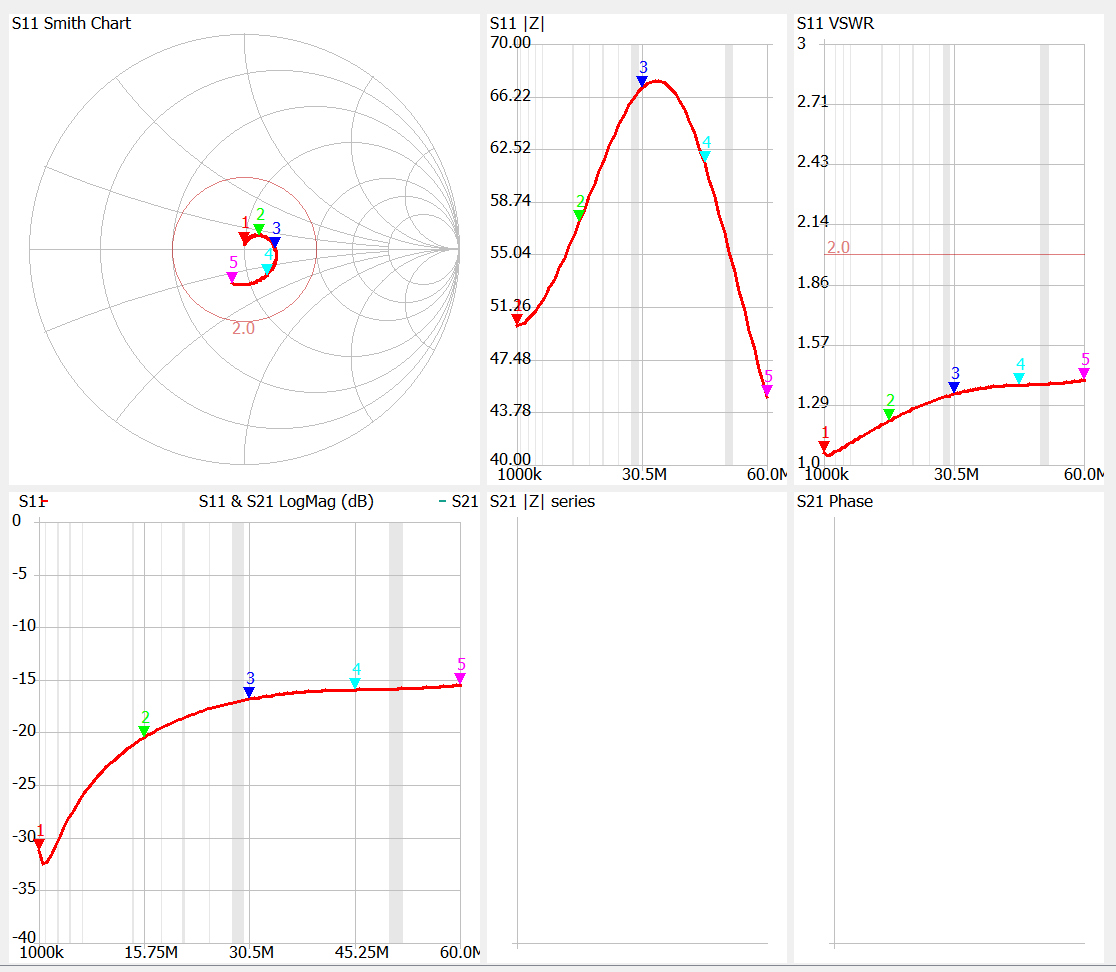Click blue marker 3 on the Smith chart

pyautogui.click(x=275, y=242)
